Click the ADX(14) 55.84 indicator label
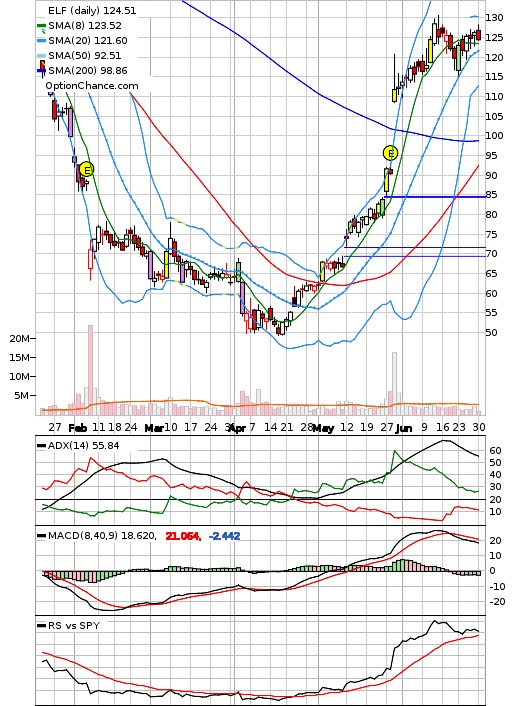Viewport: 526px width, 706px height. click(83, 445)
